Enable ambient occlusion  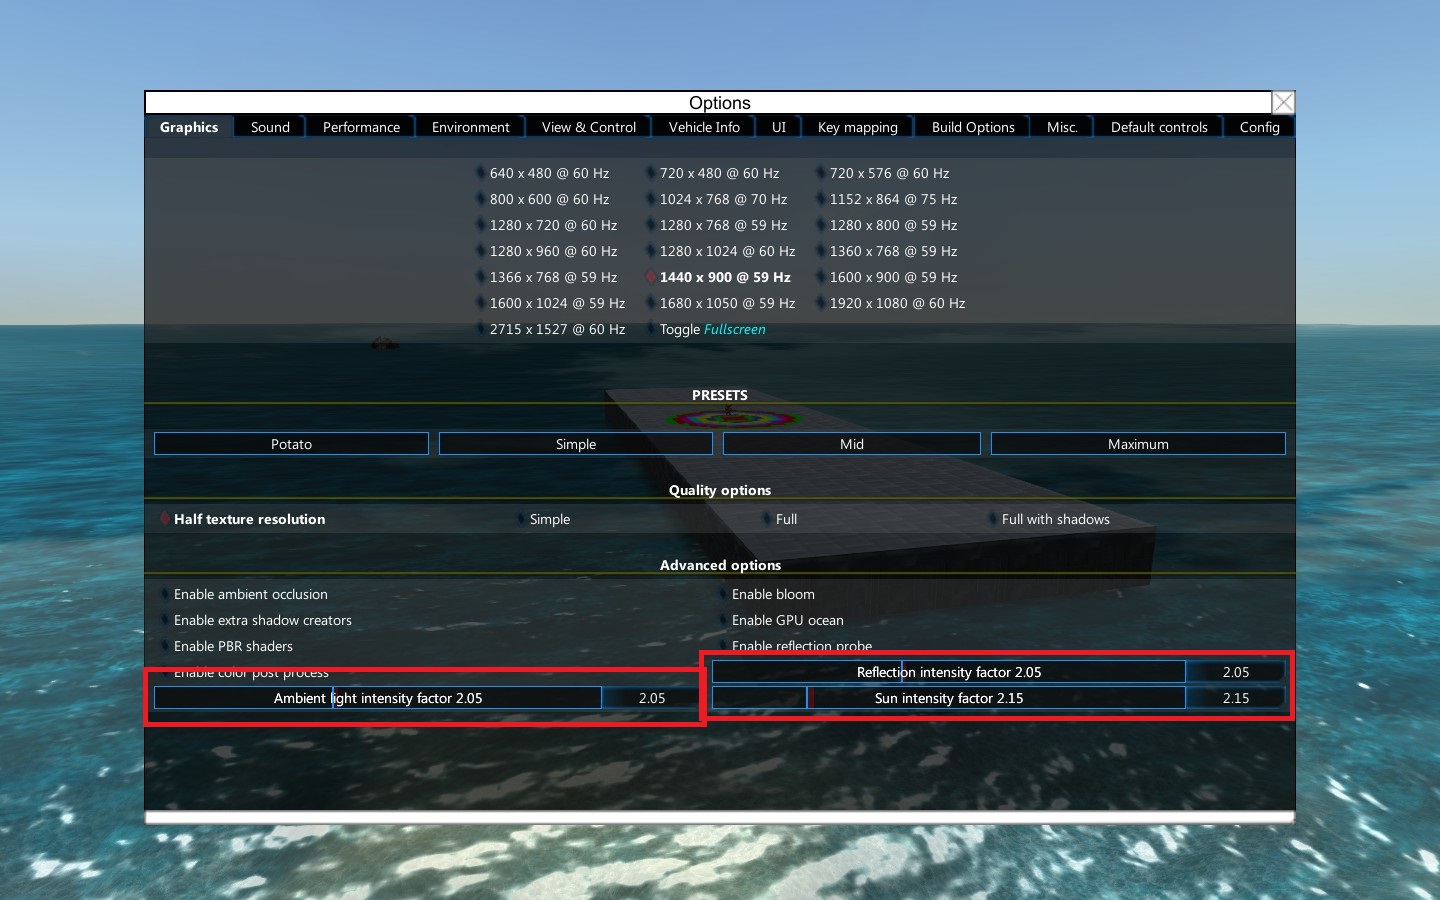(250, 594)
